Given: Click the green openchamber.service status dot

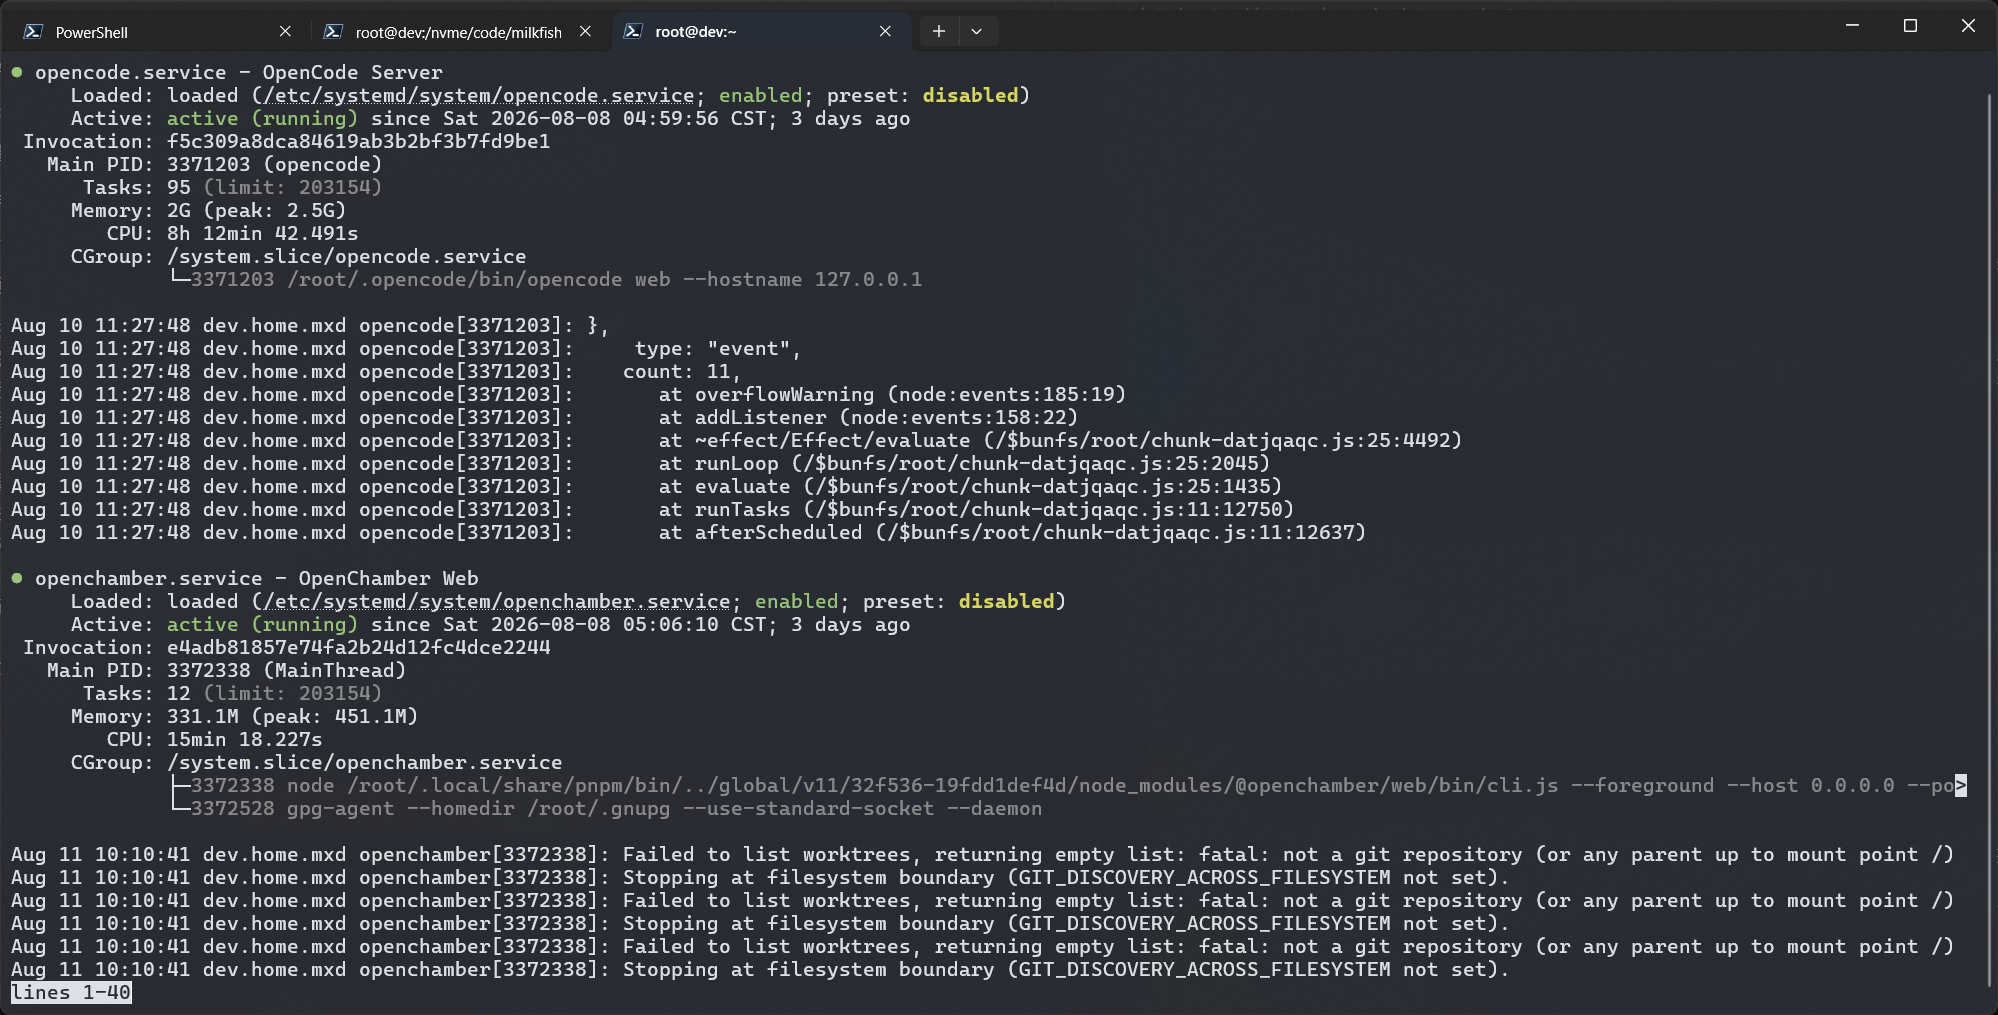Looking at the screenshot, I should pyautogui.click(x=17, y=578).
